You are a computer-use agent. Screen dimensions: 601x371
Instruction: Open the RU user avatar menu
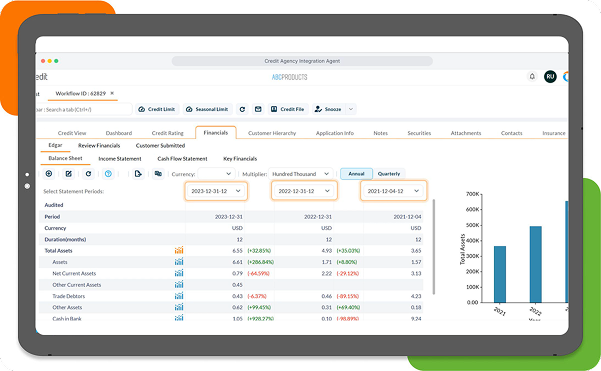(550, 77)
